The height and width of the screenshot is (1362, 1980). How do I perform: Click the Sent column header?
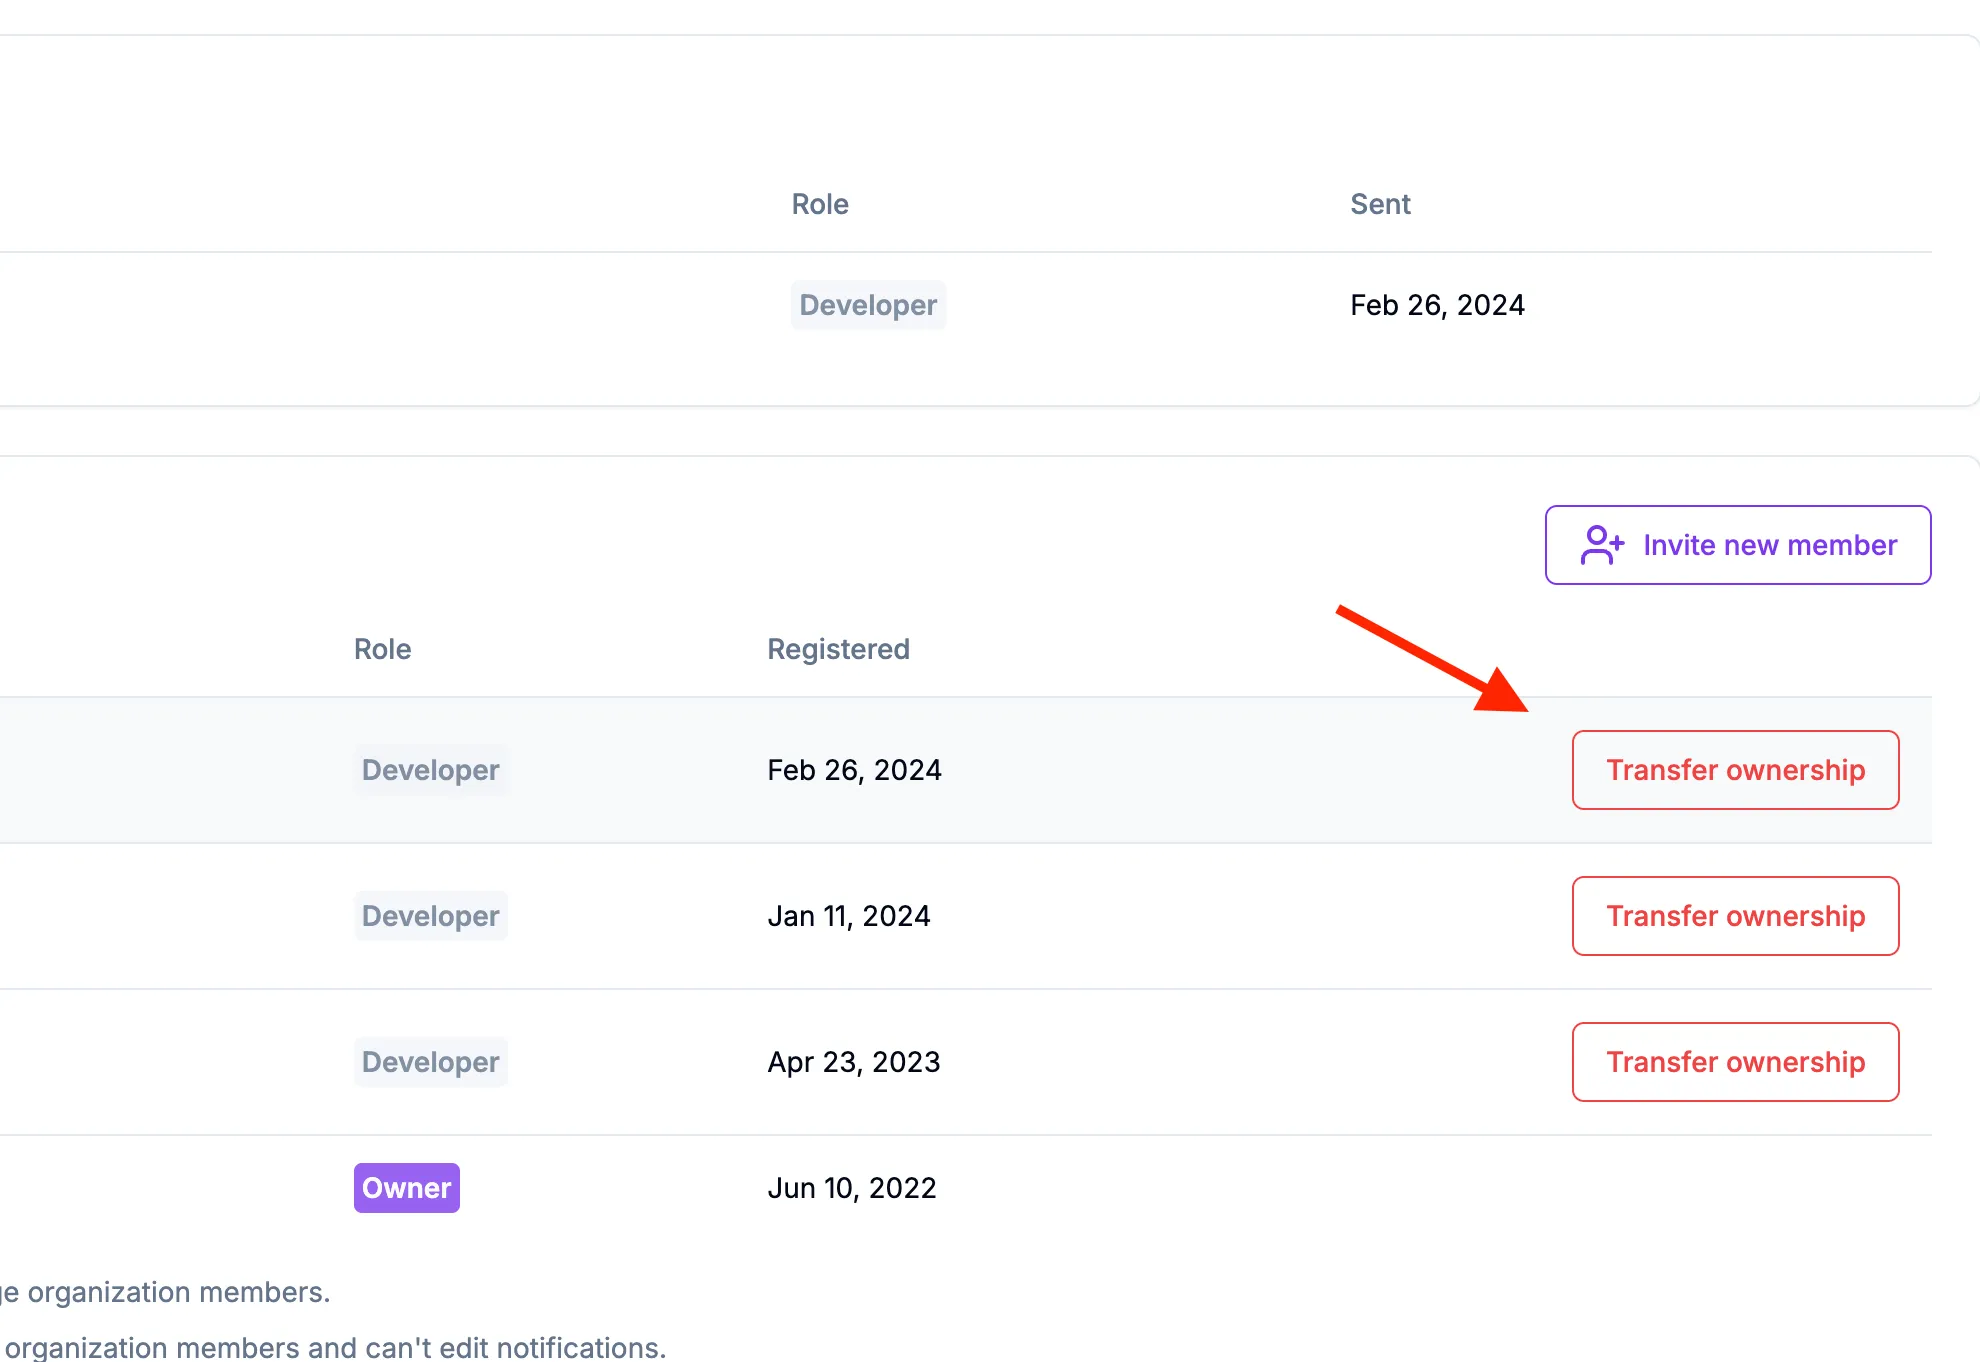[x=1380, y=204]
